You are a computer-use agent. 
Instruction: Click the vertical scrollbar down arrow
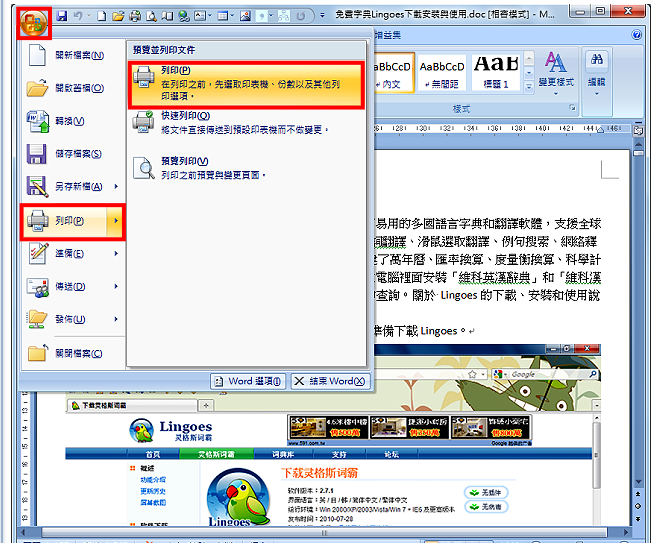click(x=638, y=482)
